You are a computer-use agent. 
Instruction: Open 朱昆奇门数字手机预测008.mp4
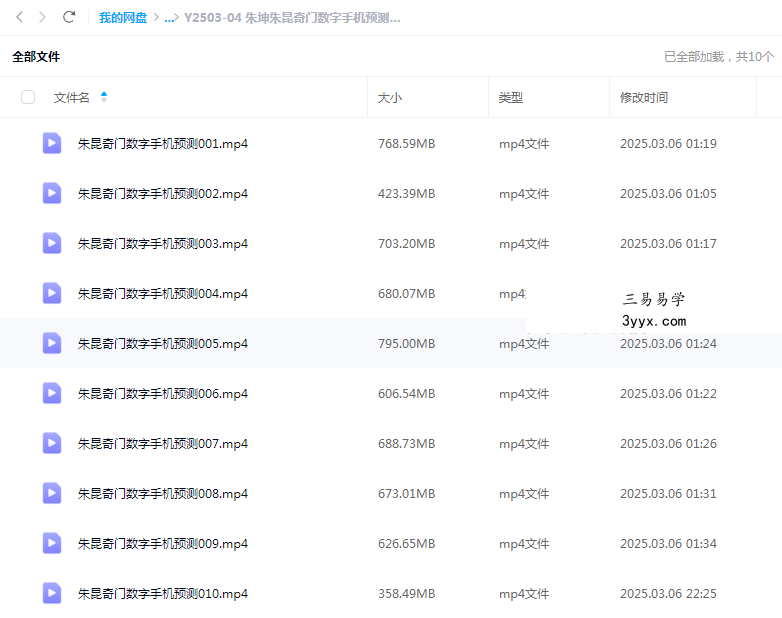(163, 493)
